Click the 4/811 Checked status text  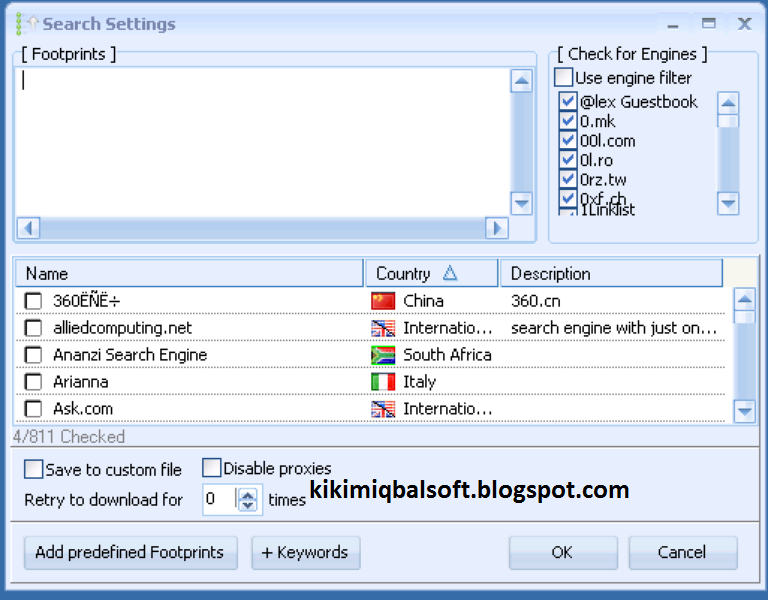coord(69,436)
